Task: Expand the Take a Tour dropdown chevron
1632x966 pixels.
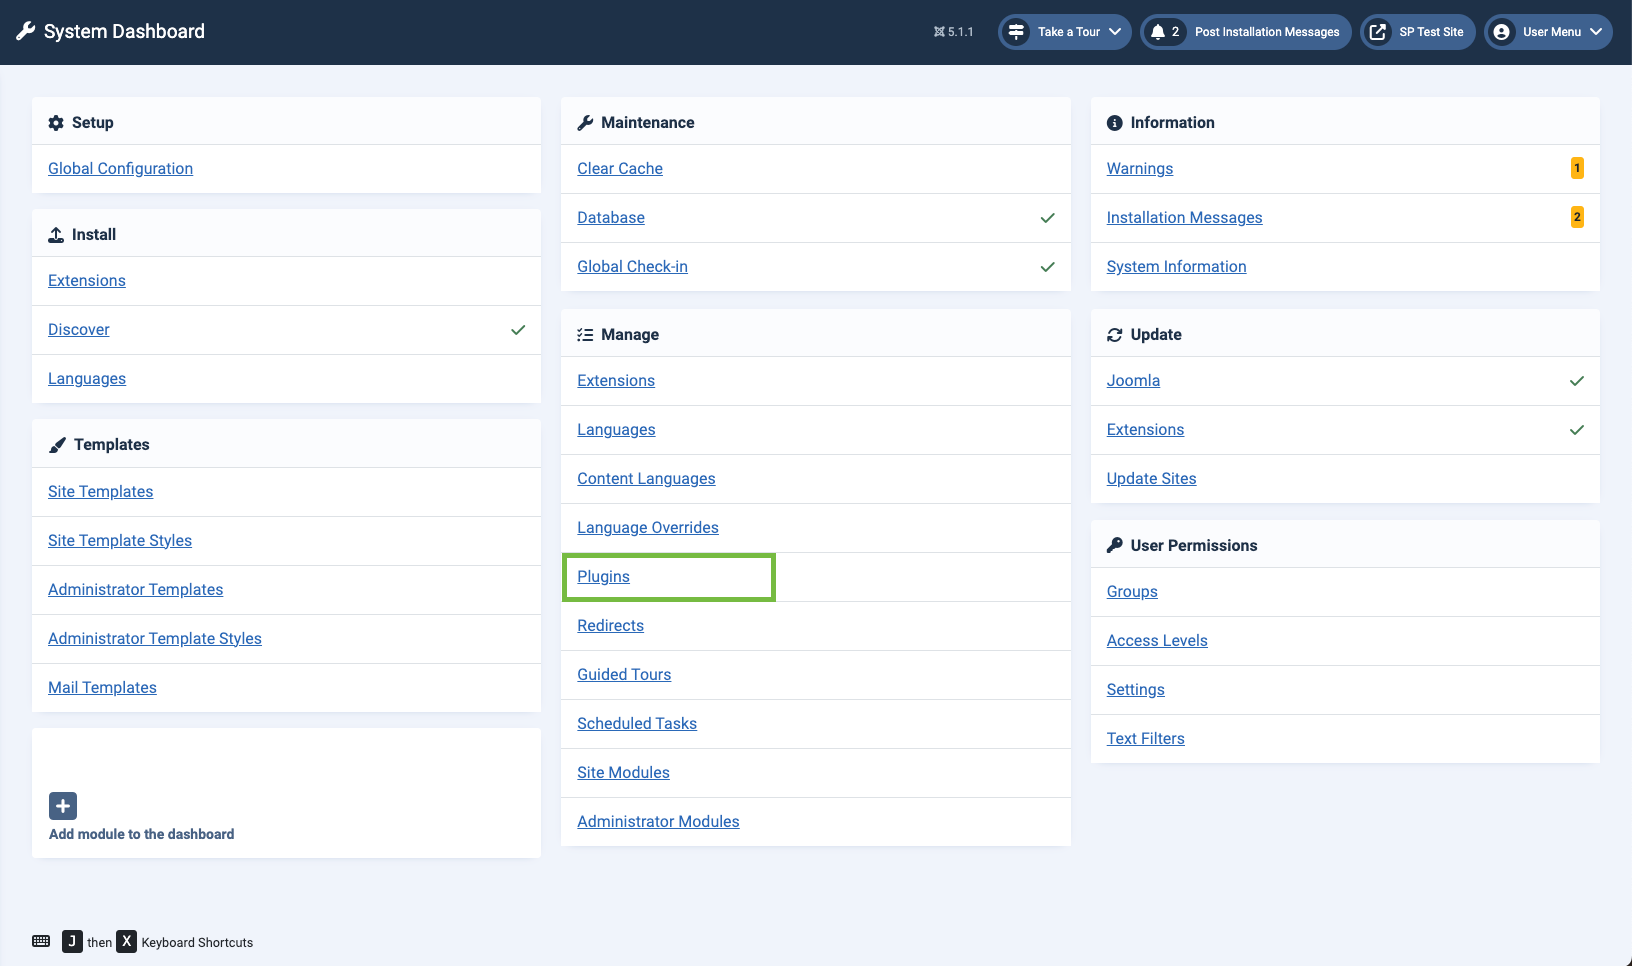Action: pos(1115,32)
